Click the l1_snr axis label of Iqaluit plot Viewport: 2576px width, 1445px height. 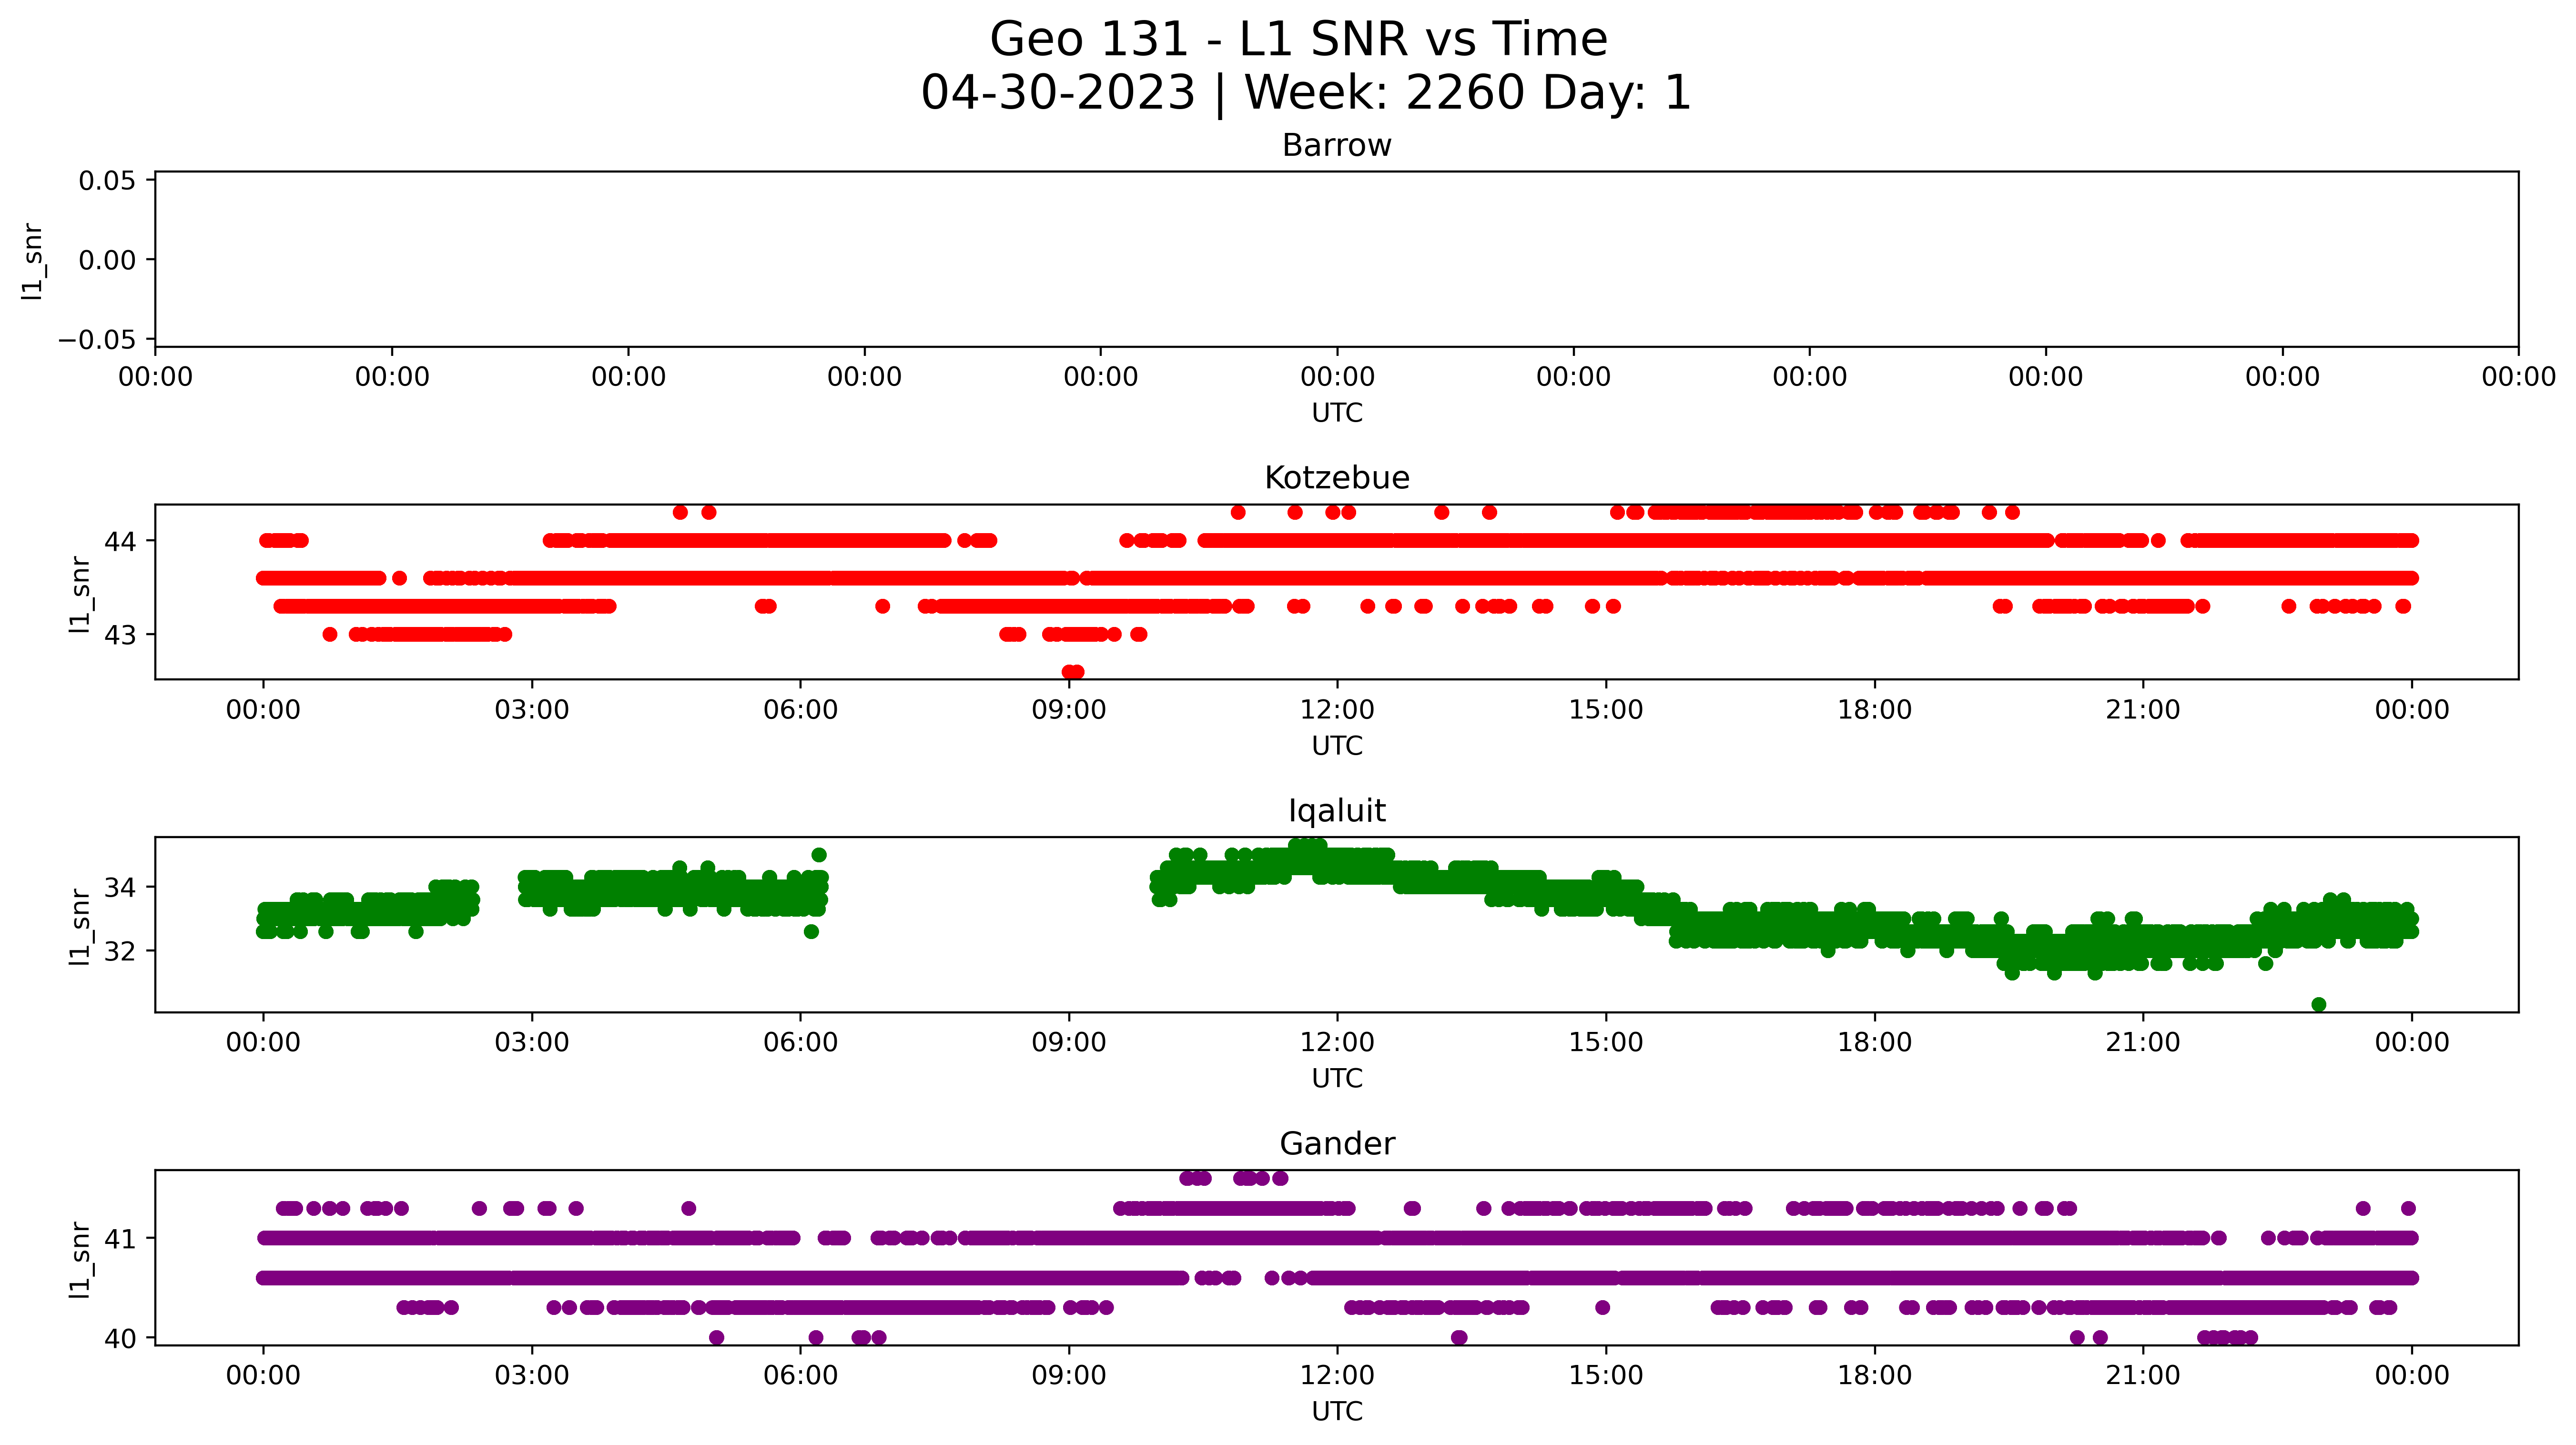point(79,927)
